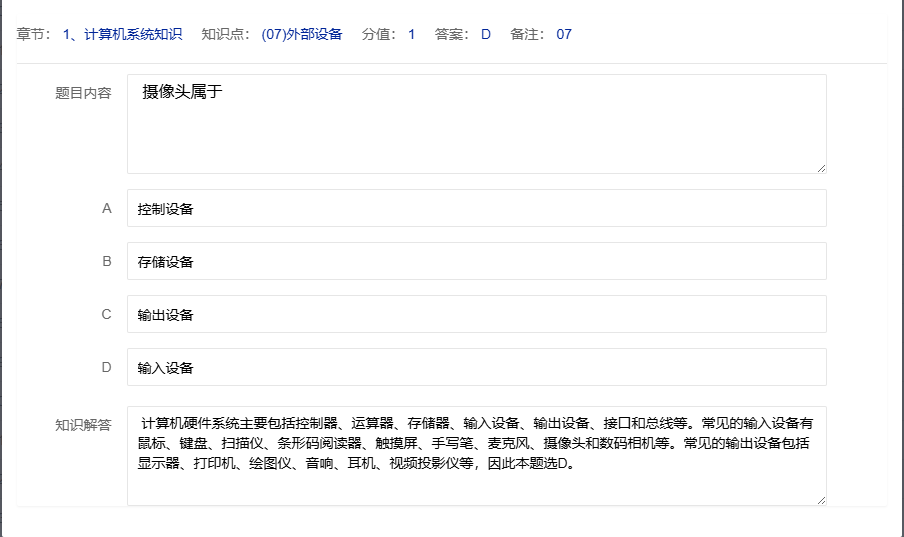
Task: Grab the resize handle of the 题目内容 textarea
Action: (x=821, y=168)
